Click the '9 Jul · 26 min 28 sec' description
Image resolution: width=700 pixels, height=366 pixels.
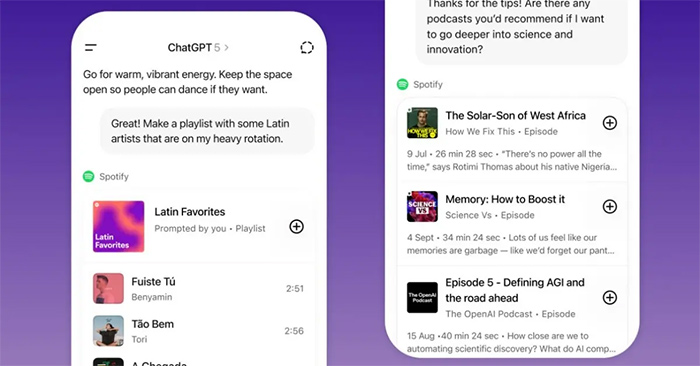click(512, 160)
